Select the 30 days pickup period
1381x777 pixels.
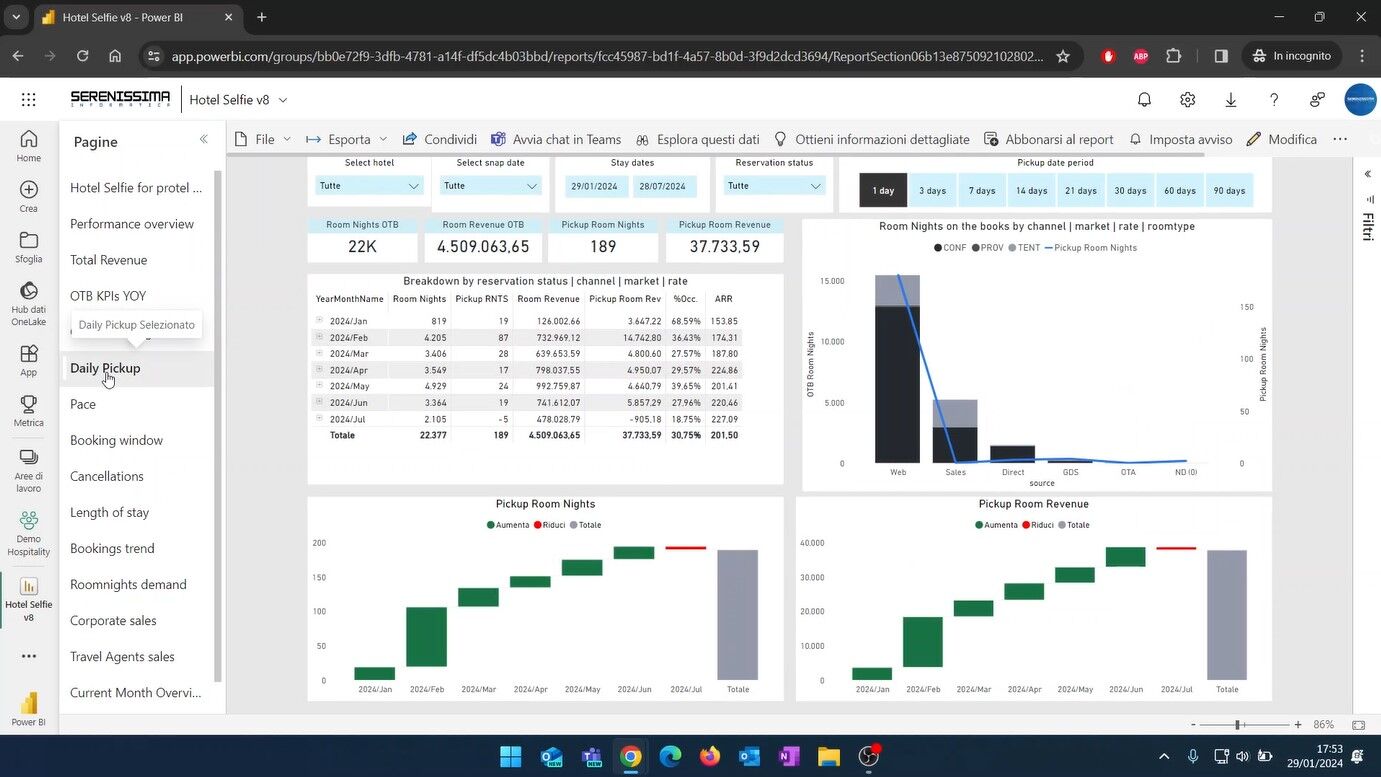(1130, 190)
